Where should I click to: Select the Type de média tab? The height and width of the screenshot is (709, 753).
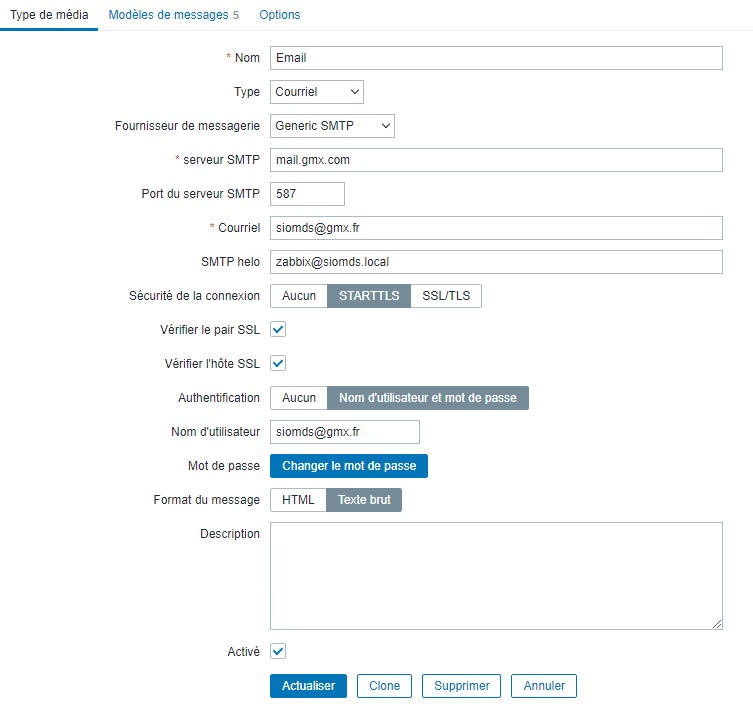click(x=49, y=15)
